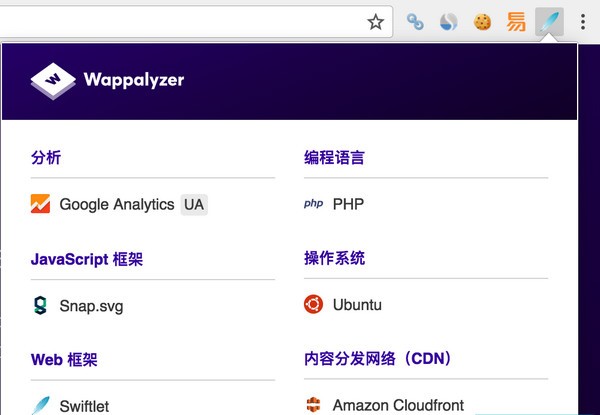This screenshot has width=600, height=415.
Task: Open the blue-grey globe extension icon
Action: (448, 22)
